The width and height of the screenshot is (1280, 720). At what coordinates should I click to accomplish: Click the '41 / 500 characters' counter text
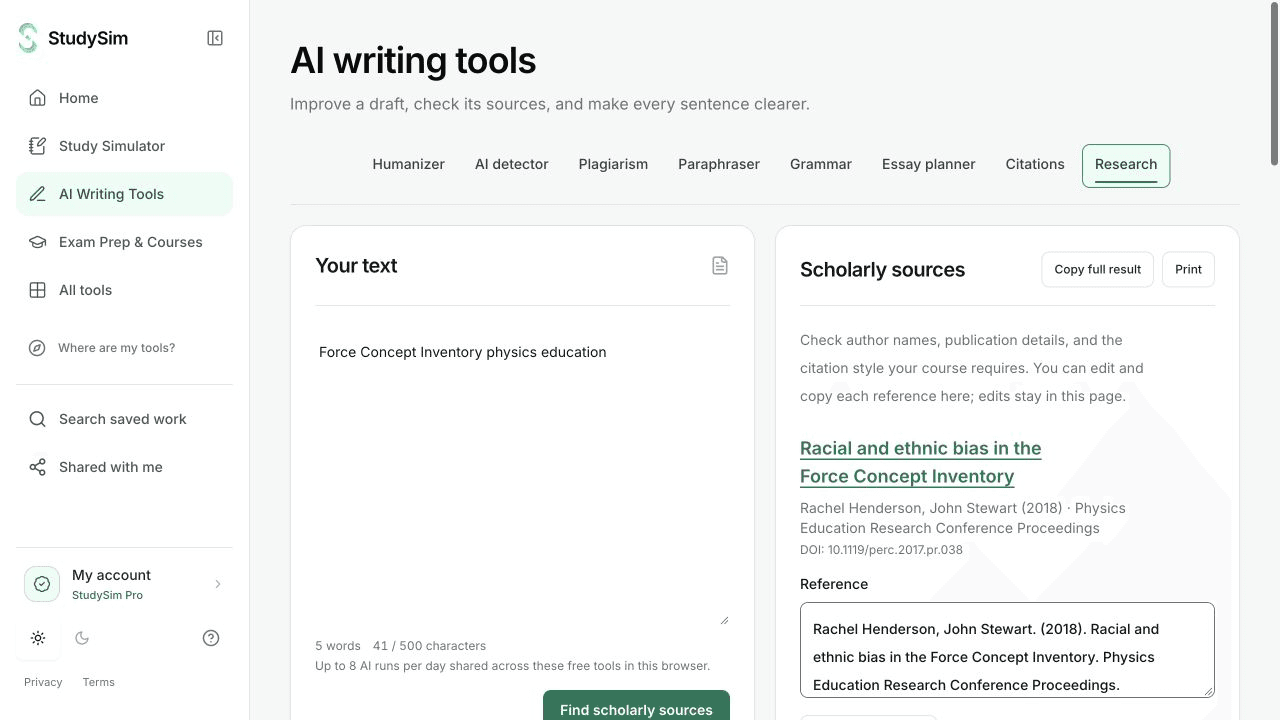[429, 646]
